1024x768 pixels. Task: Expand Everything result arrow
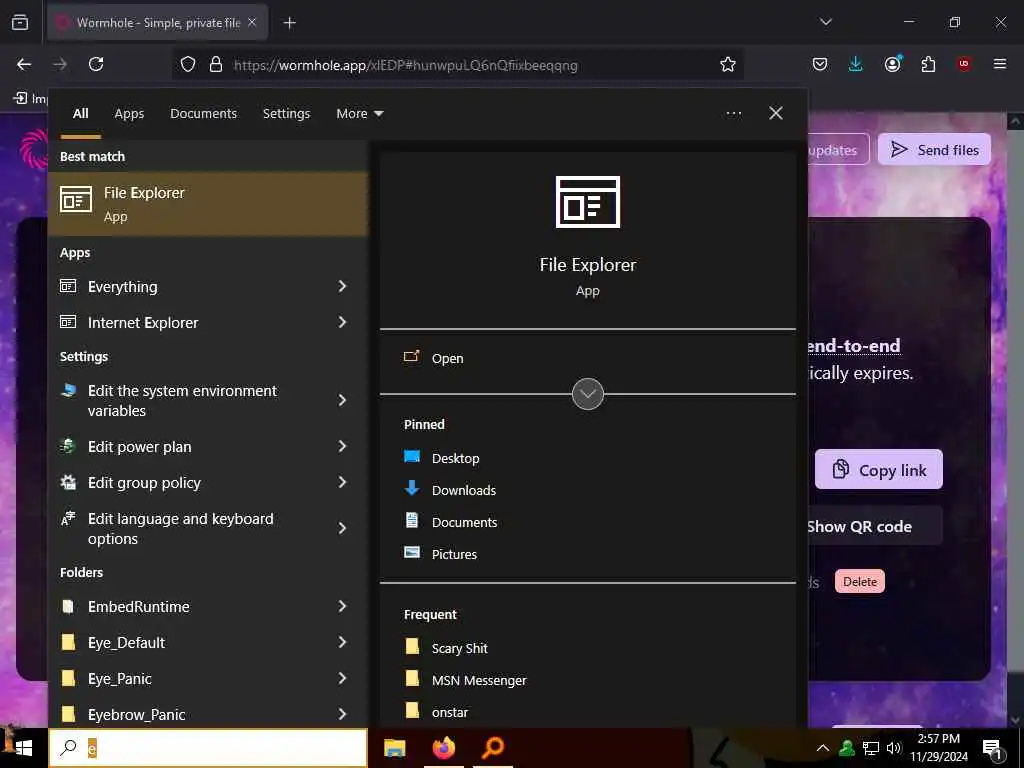tap(342, 286)
